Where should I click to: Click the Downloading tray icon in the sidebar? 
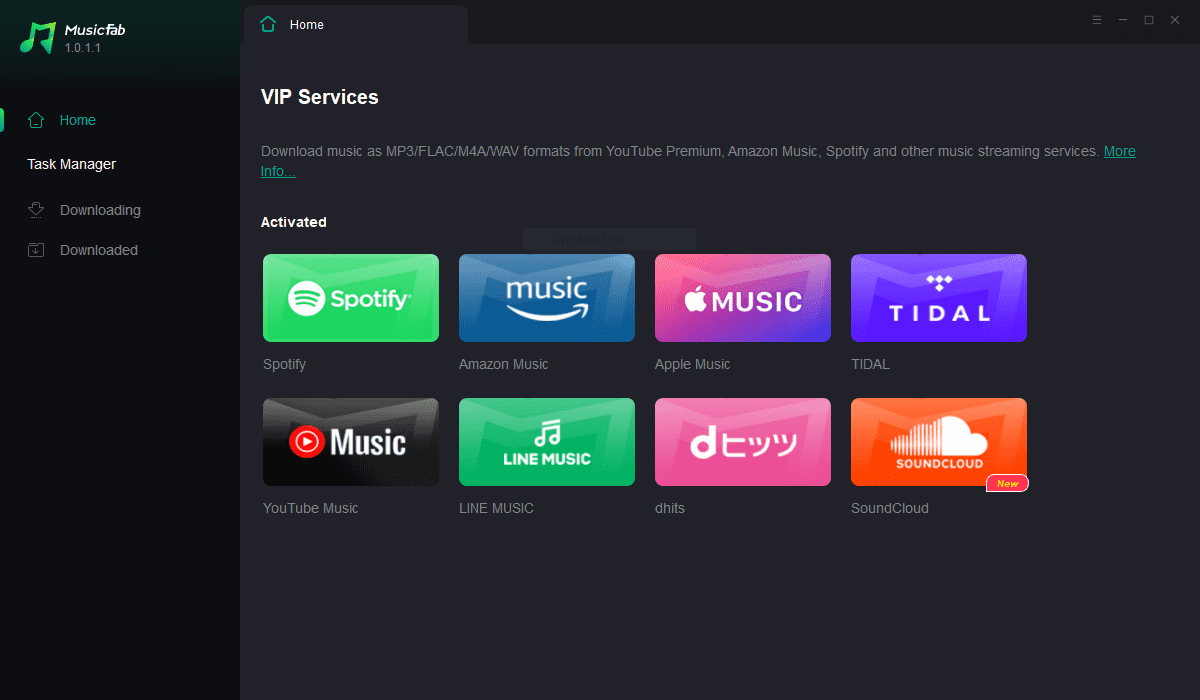point(36,210)
